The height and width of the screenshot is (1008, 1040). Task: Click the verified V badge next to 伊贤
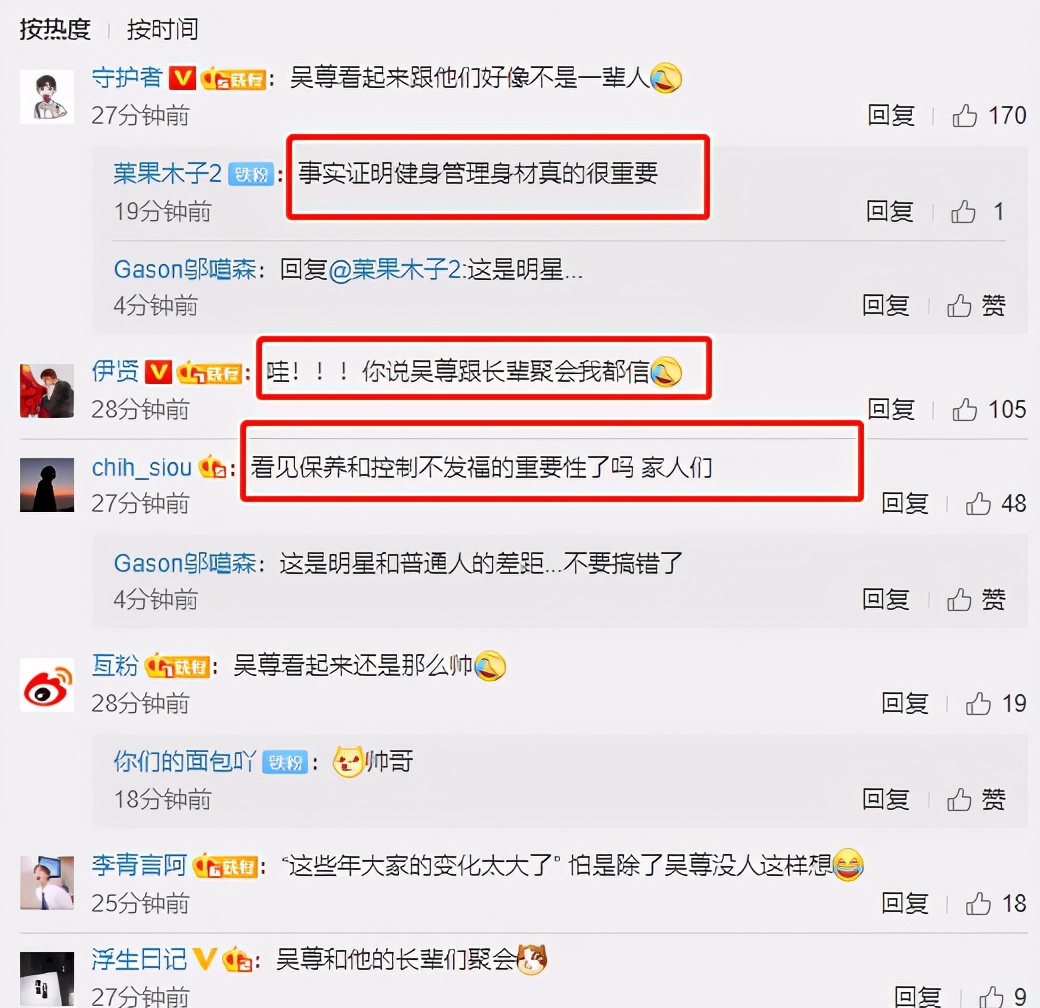pyautogui.click(x=158, y=371)
